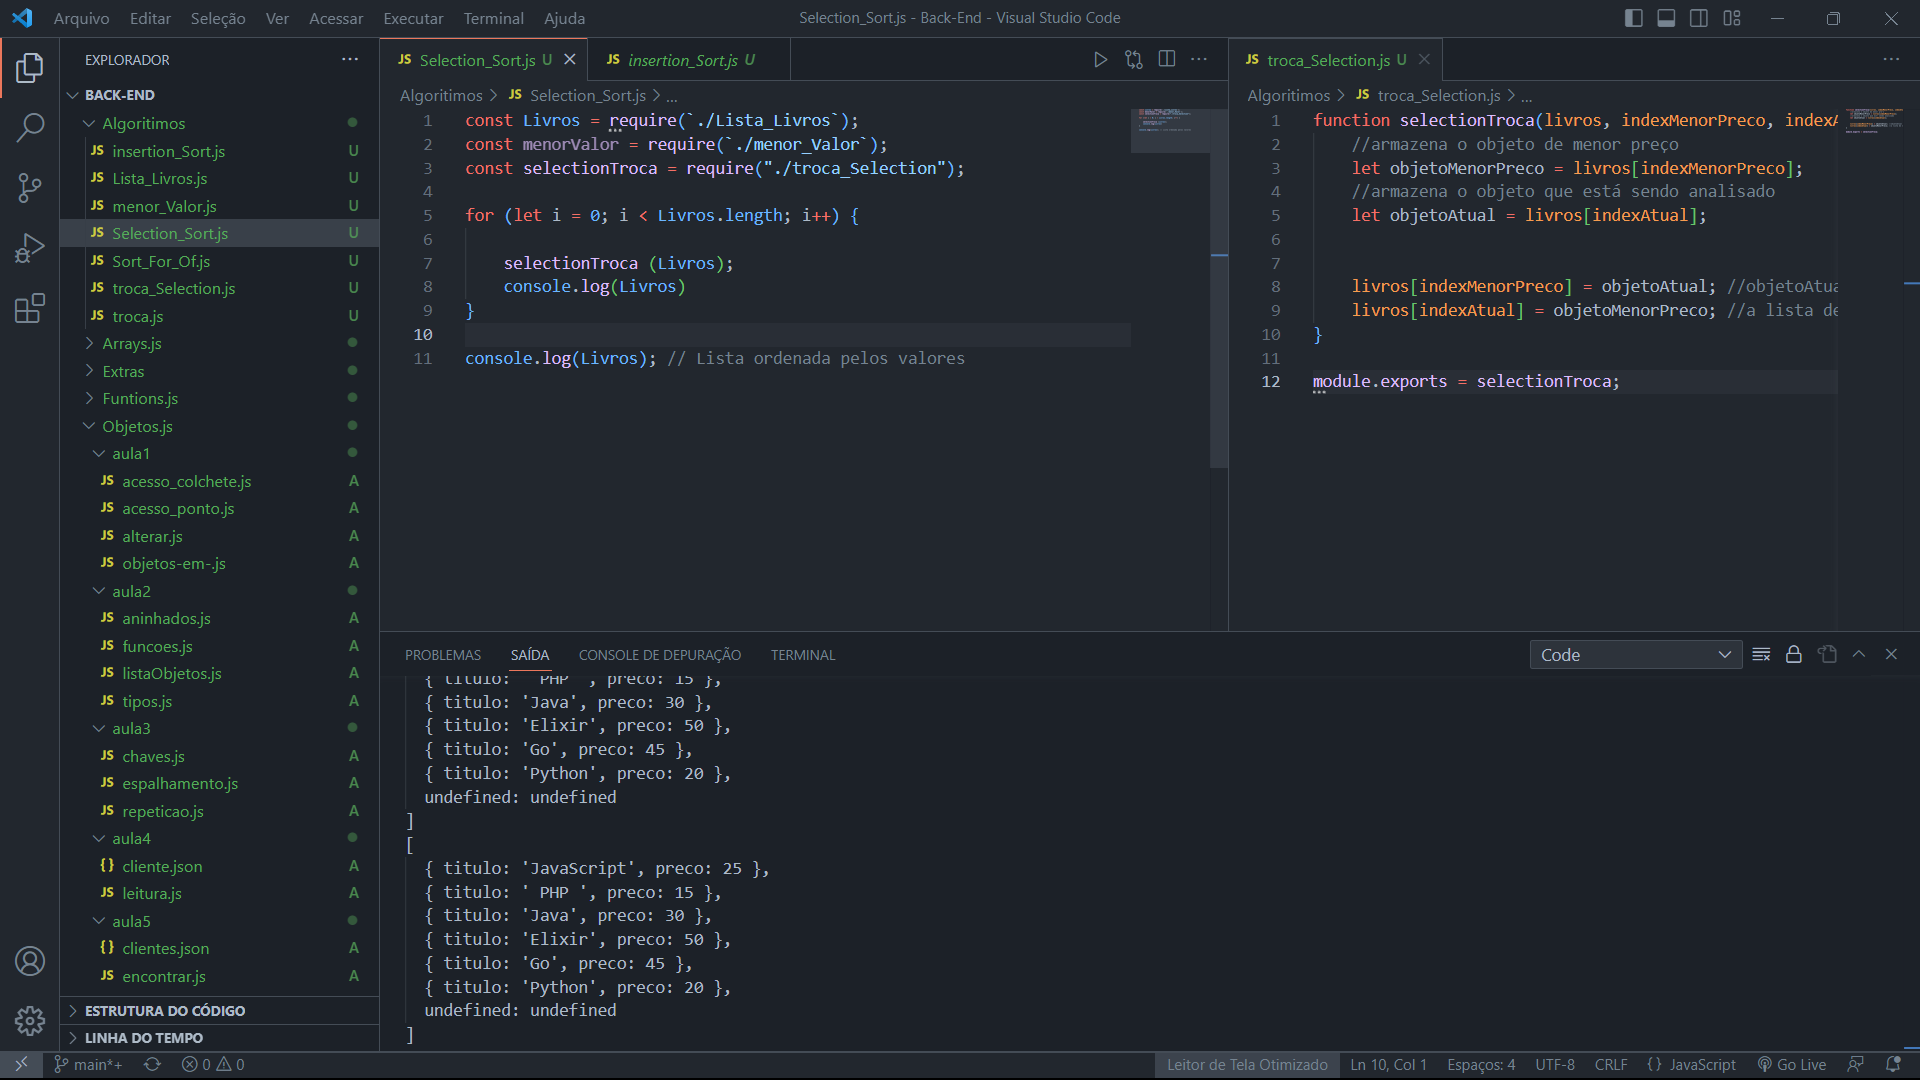Close the bottom panel
The width and height of the screenshot is (1920, 1080).
tap(1891, 654)
